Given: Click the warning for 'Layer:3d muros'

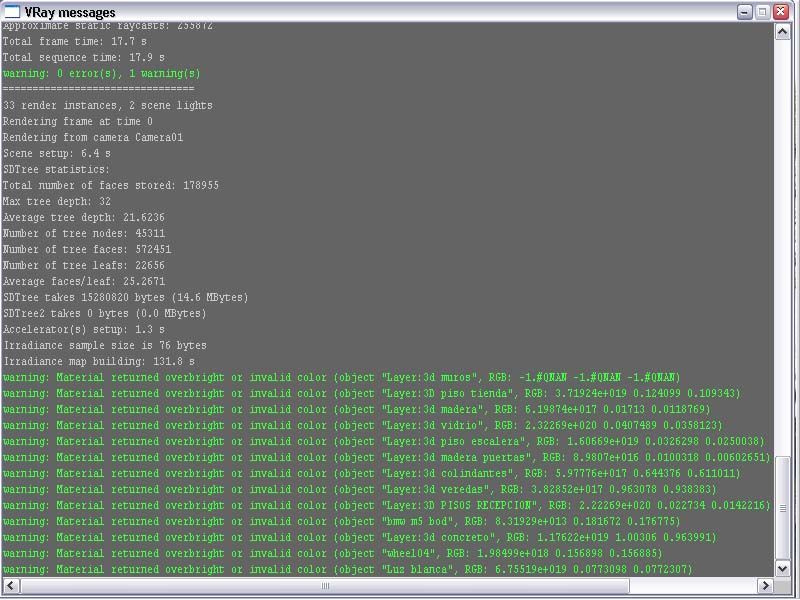Looking at the screenshot, I should click(x=341, y=378).
